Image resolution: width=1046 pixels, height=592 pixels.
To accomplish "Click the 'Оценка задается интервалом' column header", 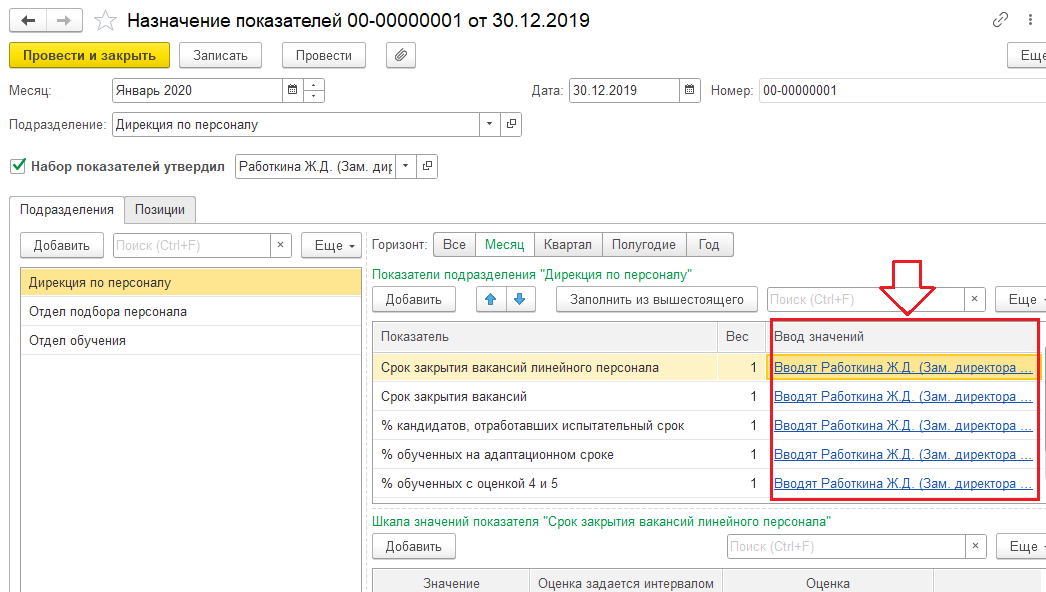I will coord(626,582).
